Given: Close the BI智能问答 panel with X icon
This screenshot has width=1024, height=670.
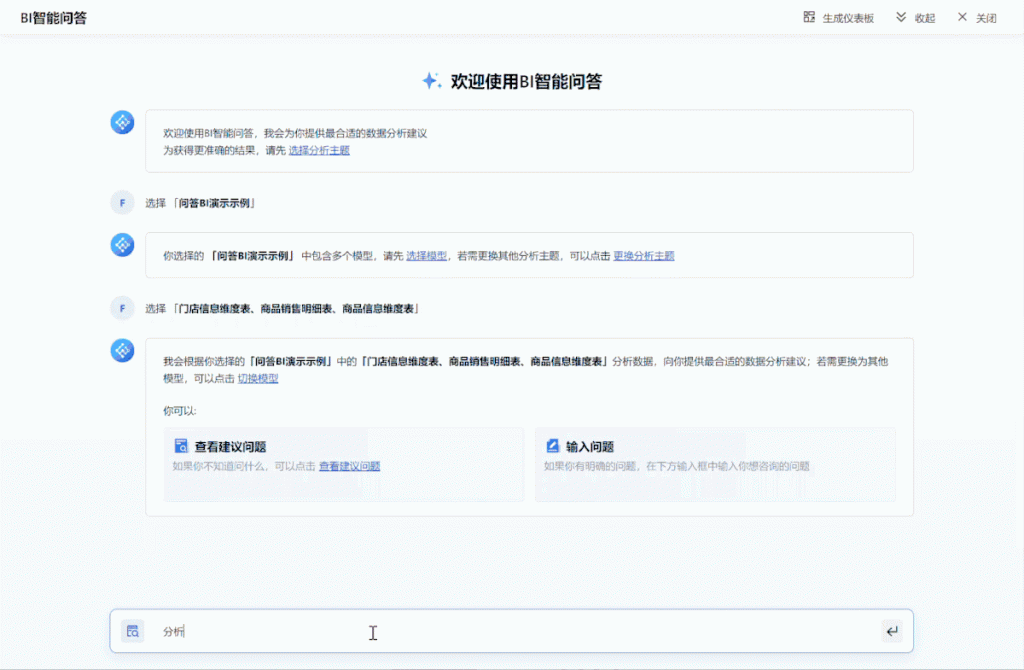Looking at the screenshot, I should point(962,17).
